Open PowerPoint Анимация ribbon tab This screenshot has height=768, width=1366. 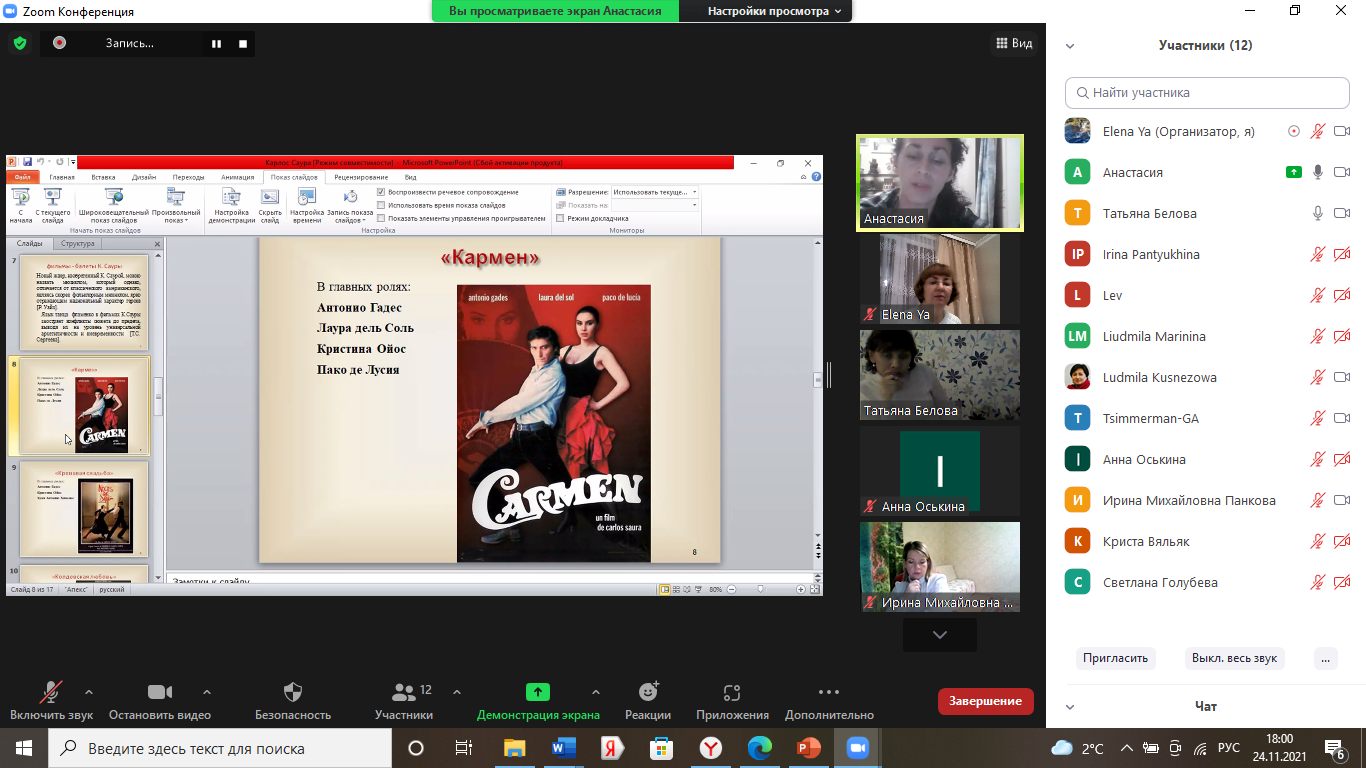coord(238,177)
